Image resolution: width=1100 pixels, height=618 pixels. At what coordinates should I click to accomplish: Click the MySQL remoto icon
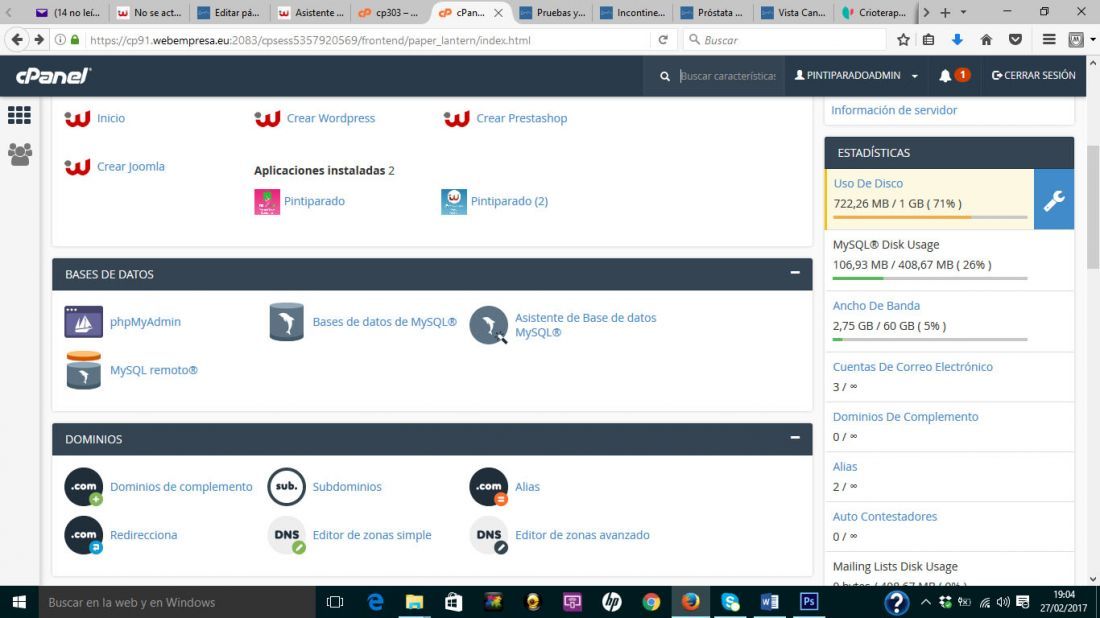[x=83, y=370]
